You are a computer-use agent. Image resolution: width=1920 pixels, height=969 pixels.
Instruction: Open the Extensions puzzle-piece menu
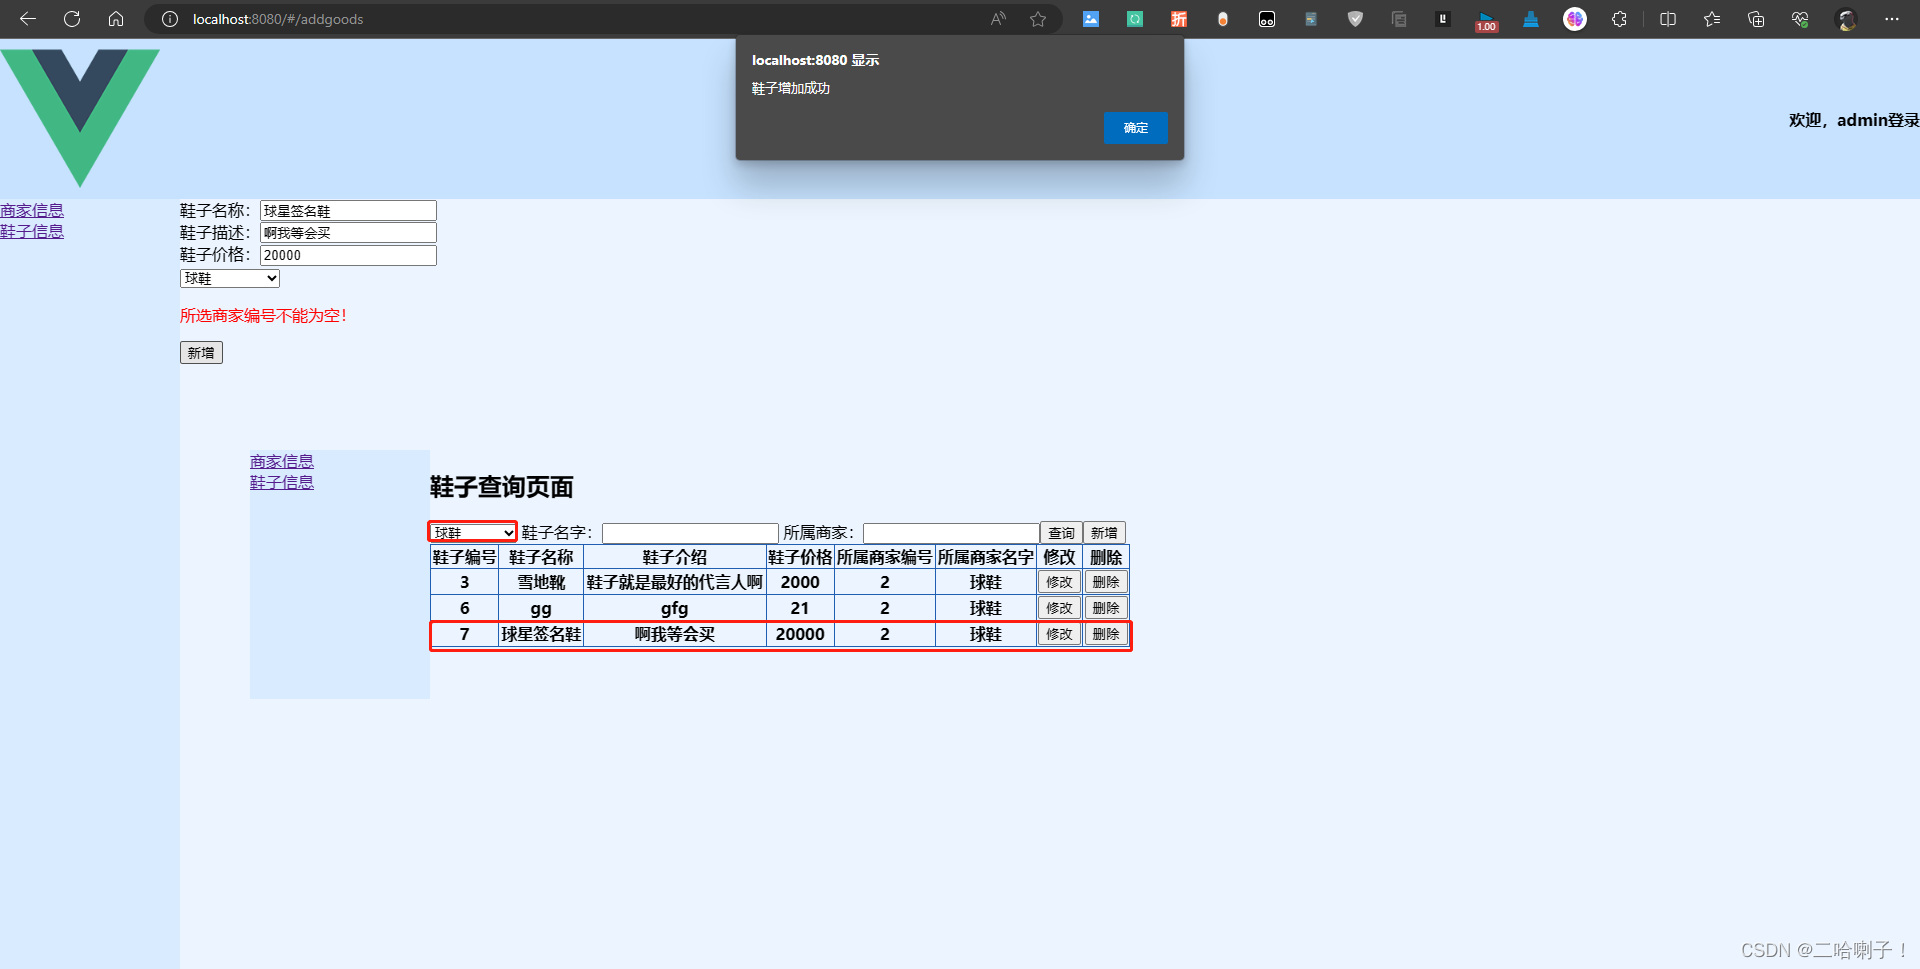(1619, 19)
